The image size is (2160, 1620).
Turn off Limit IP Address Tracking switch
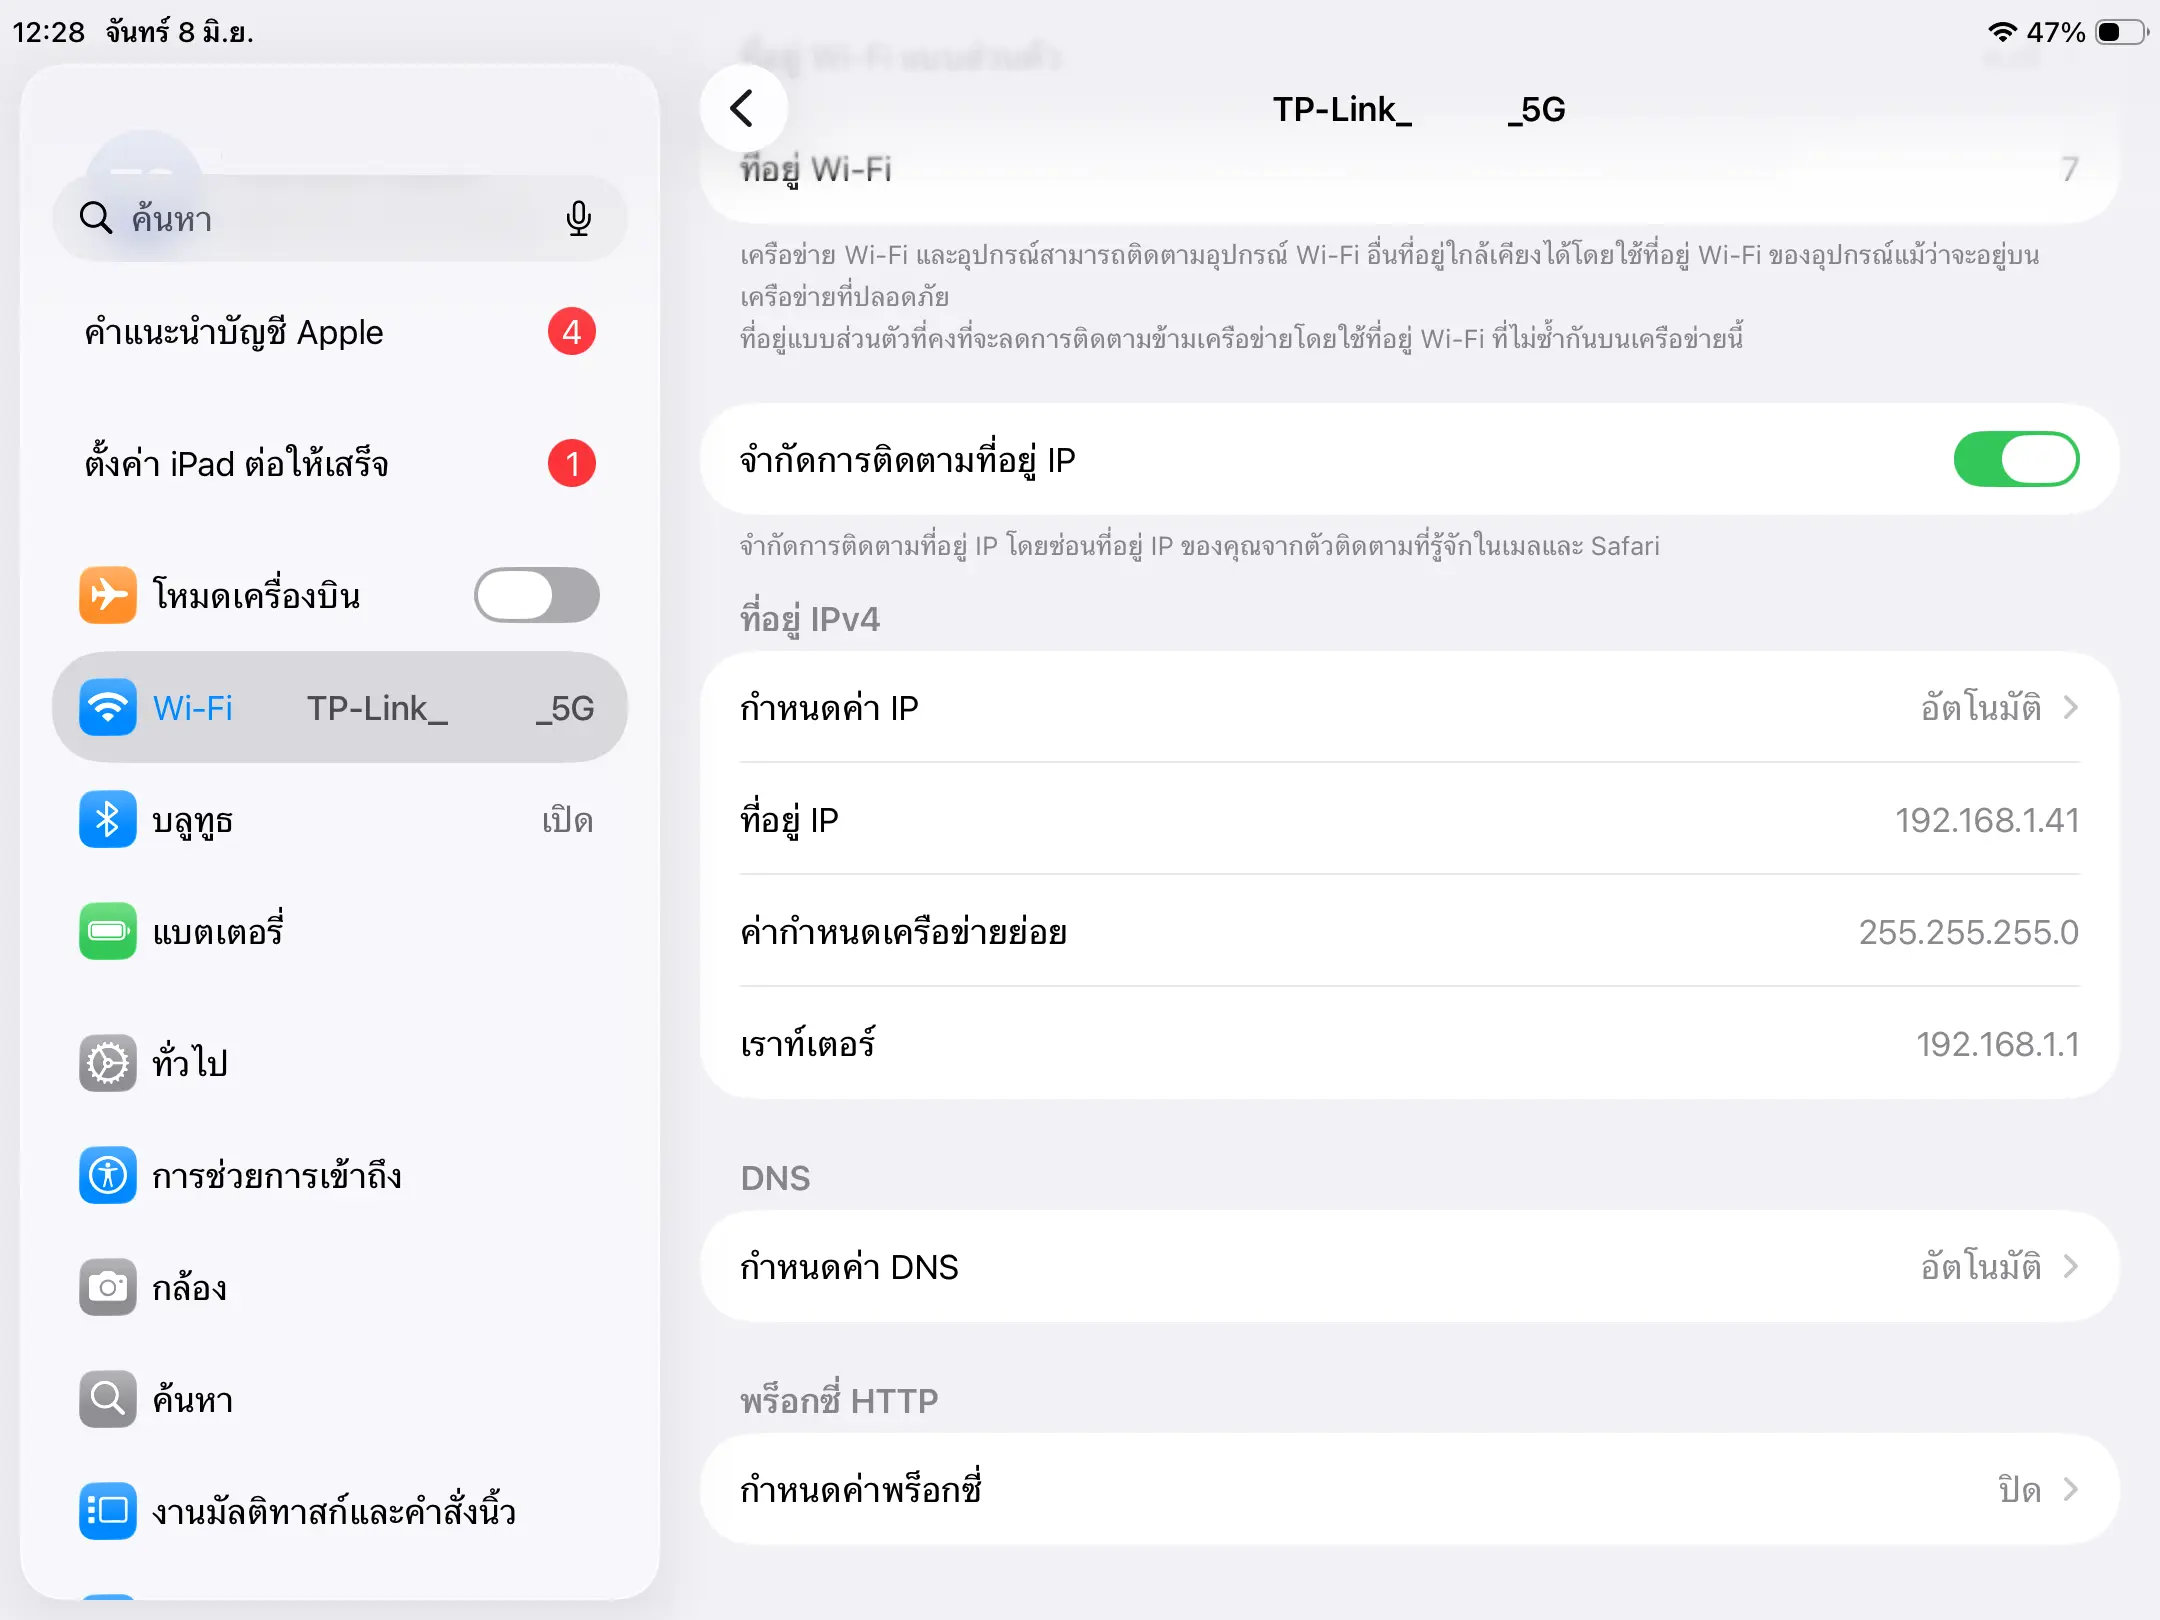pos(2016,459)
